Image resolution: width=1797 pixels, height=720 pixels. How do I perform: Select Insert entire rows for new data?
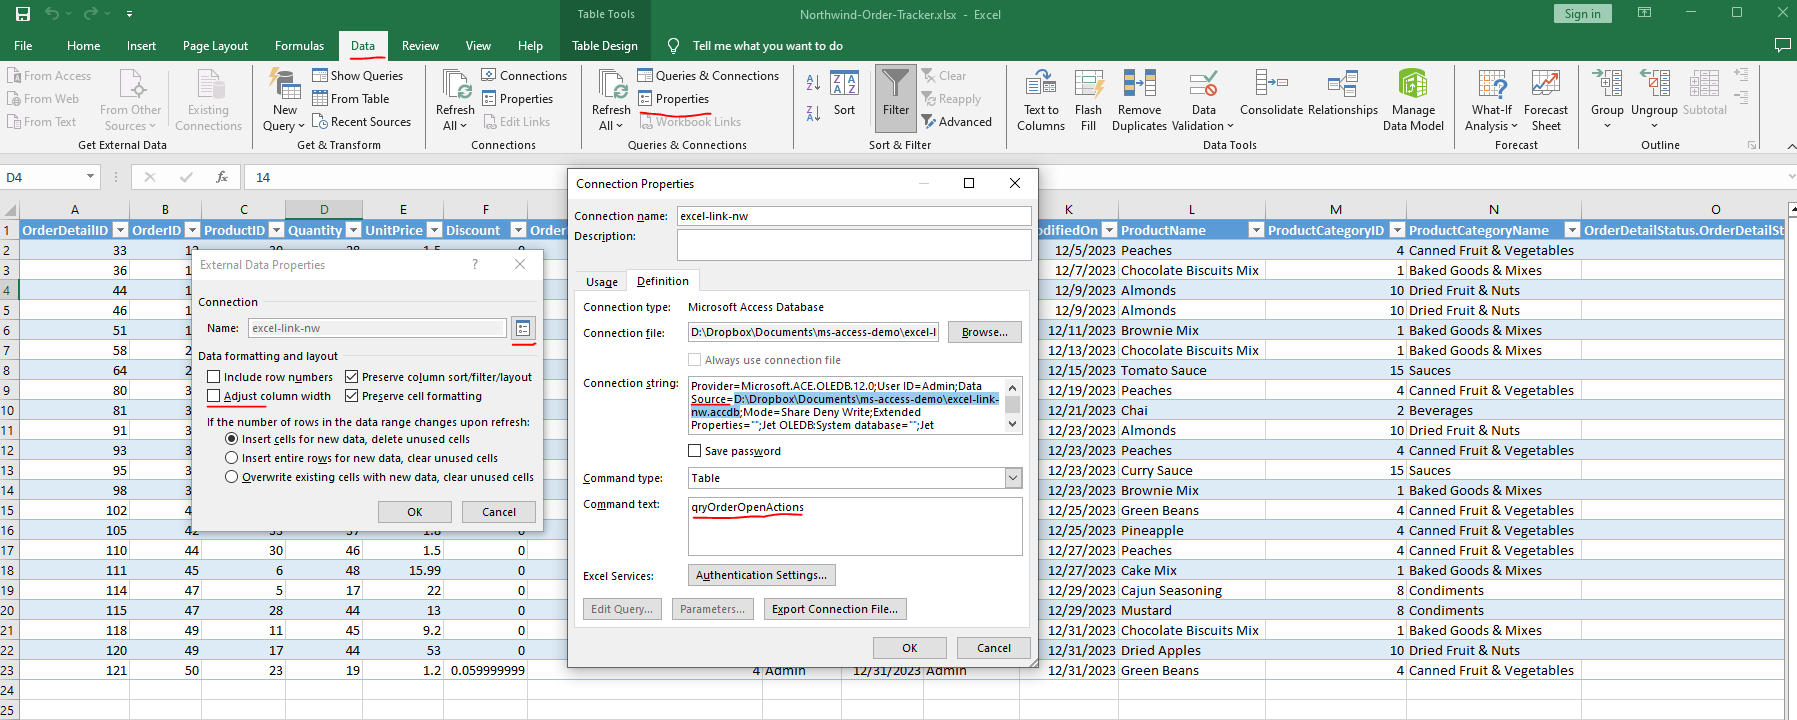tap(232, 458)
